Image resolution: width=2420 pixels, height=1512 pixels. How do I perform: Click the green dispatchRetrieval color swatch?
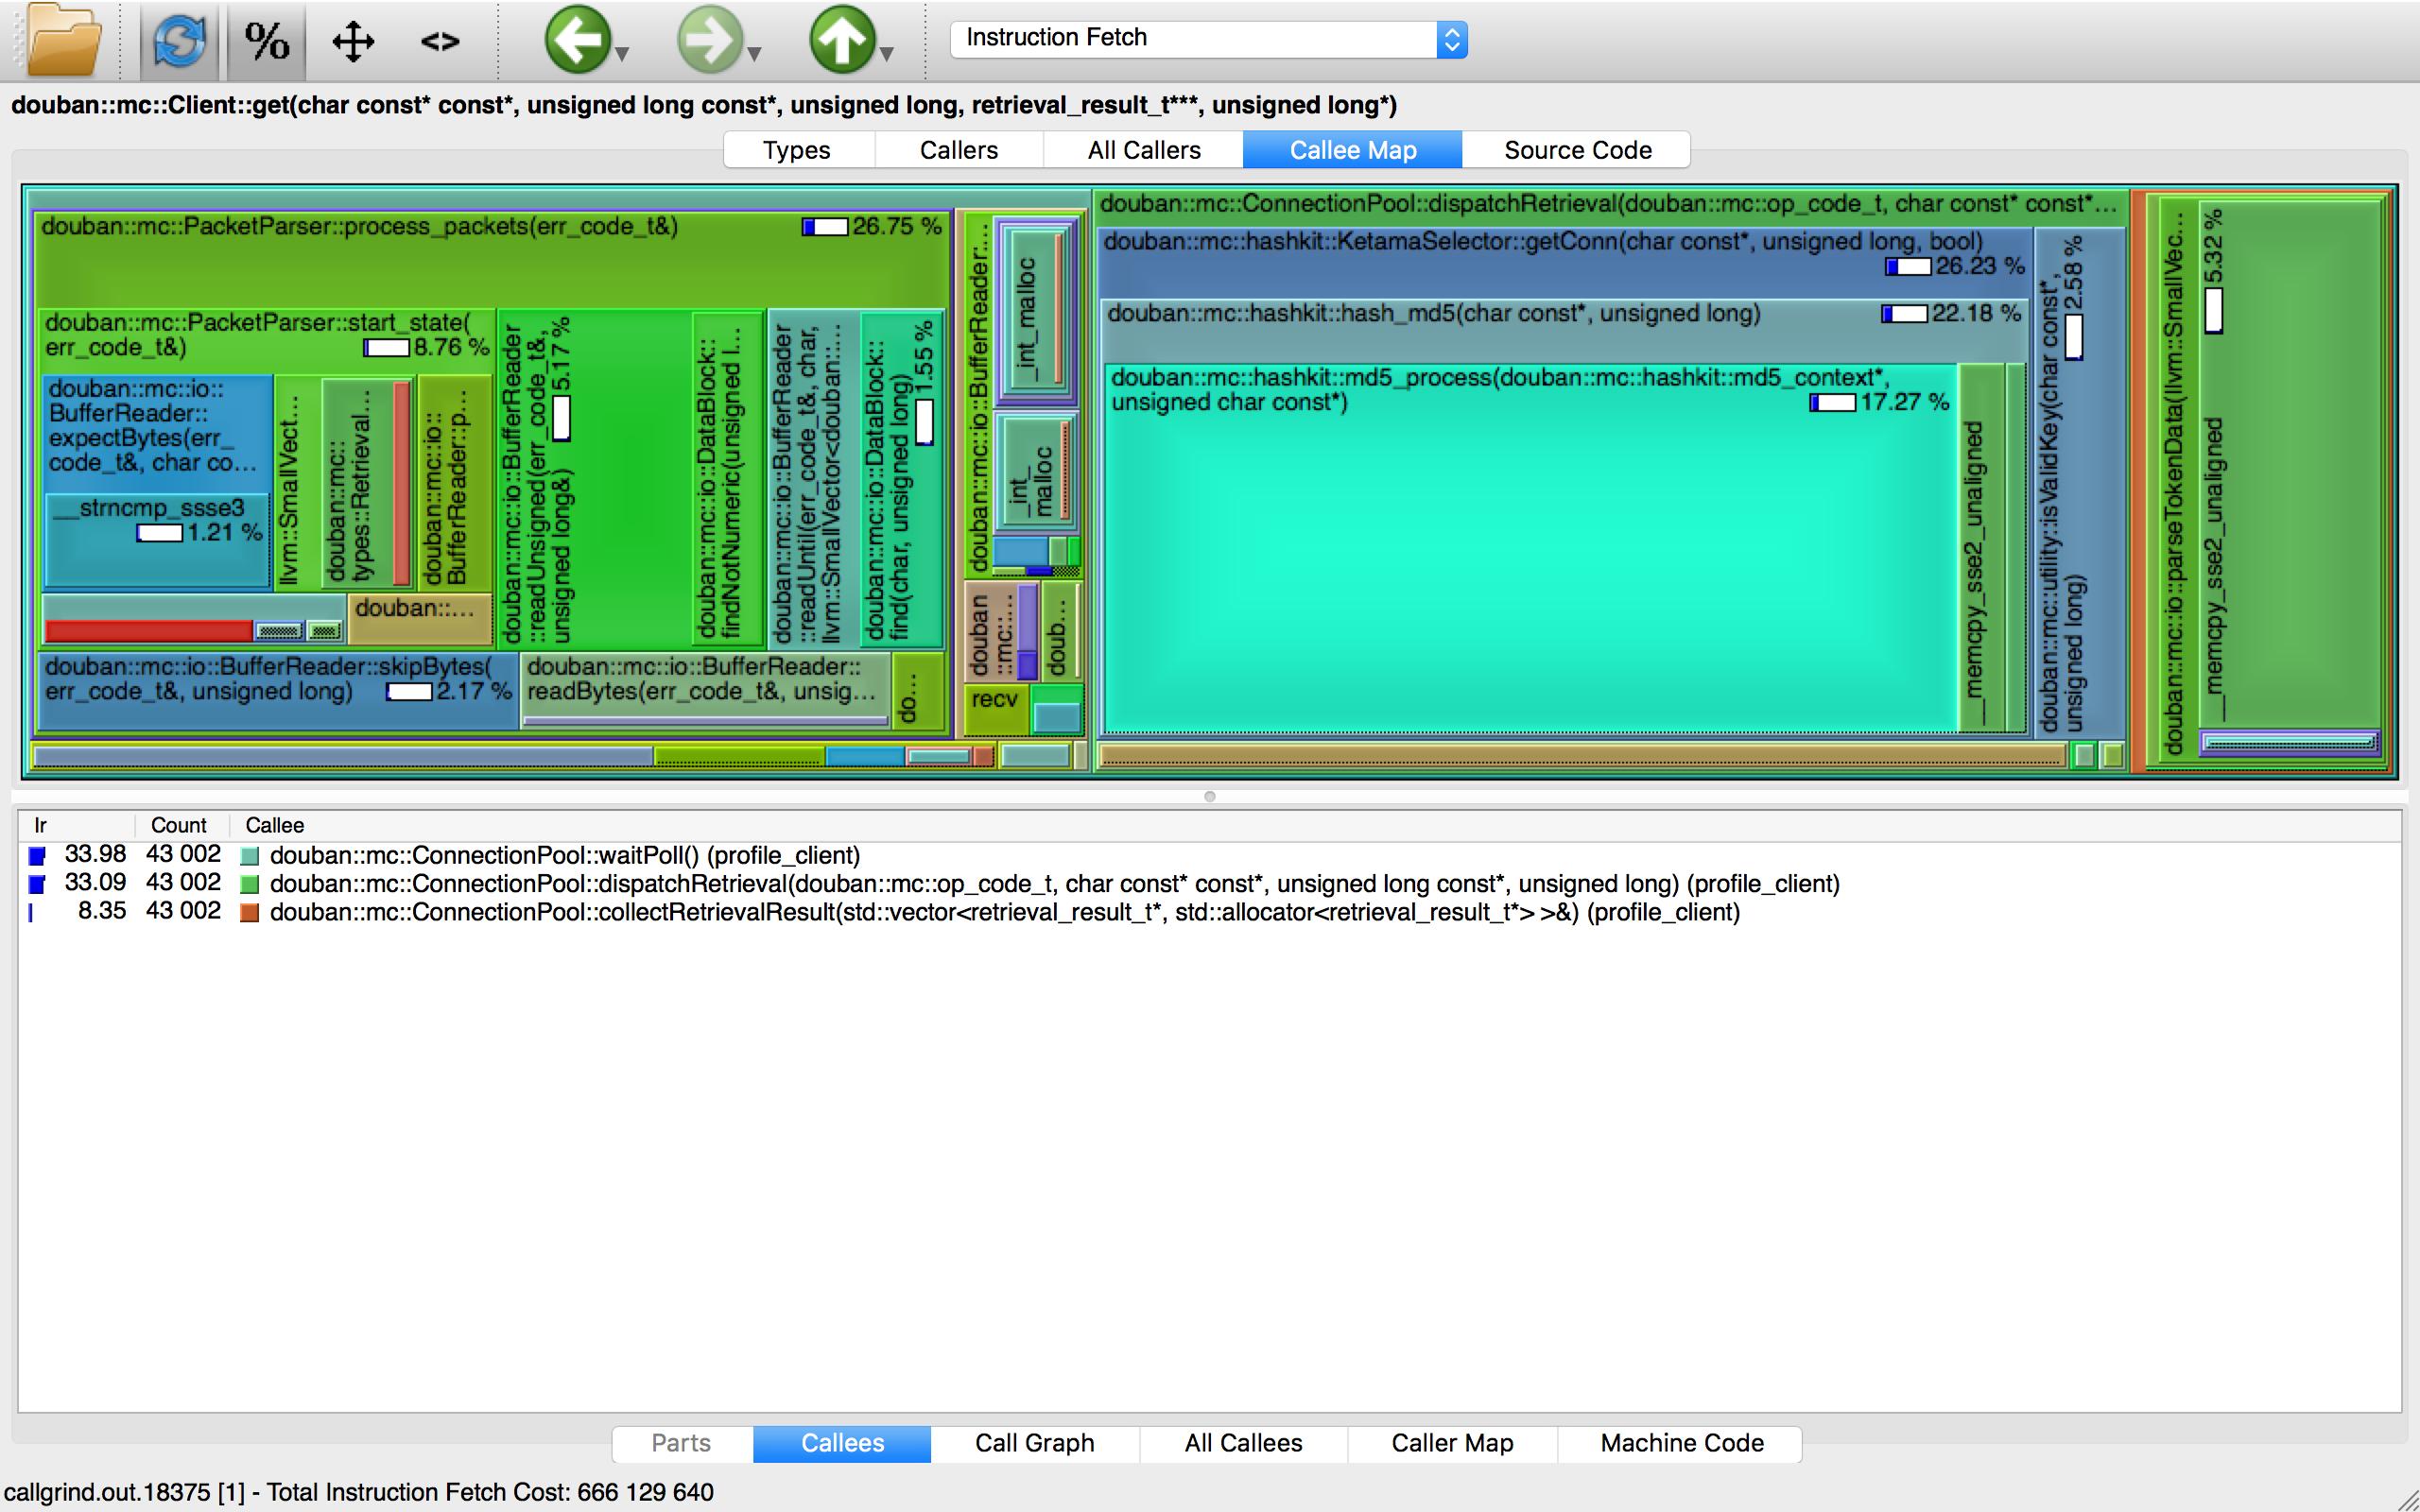(250, 884)
